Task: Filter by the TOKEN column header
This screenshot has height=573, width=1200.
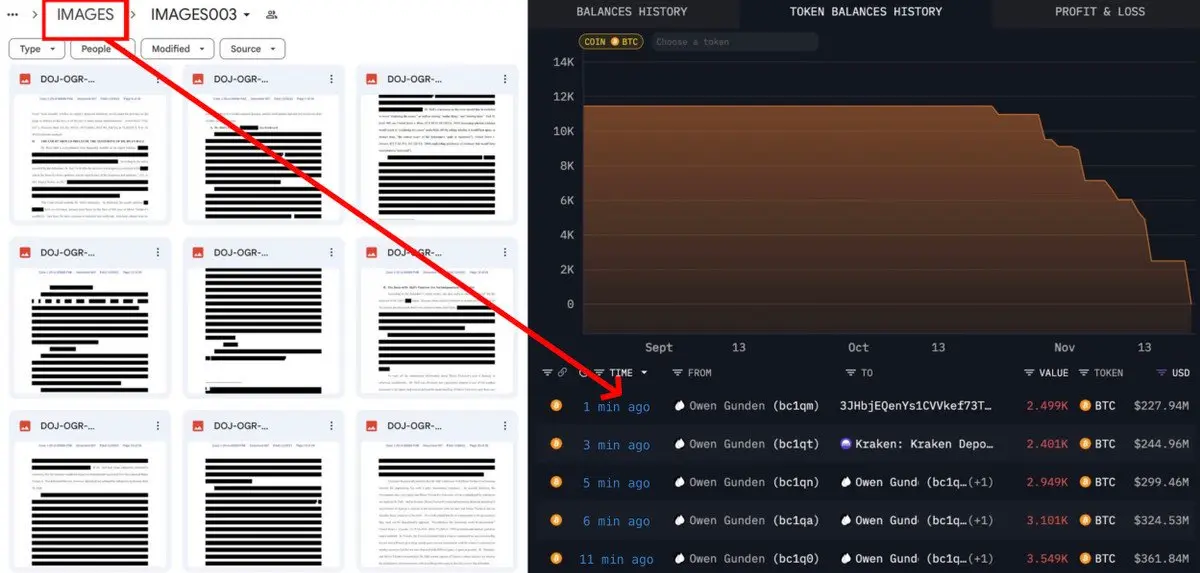Action: click(x=1101, y=373)
